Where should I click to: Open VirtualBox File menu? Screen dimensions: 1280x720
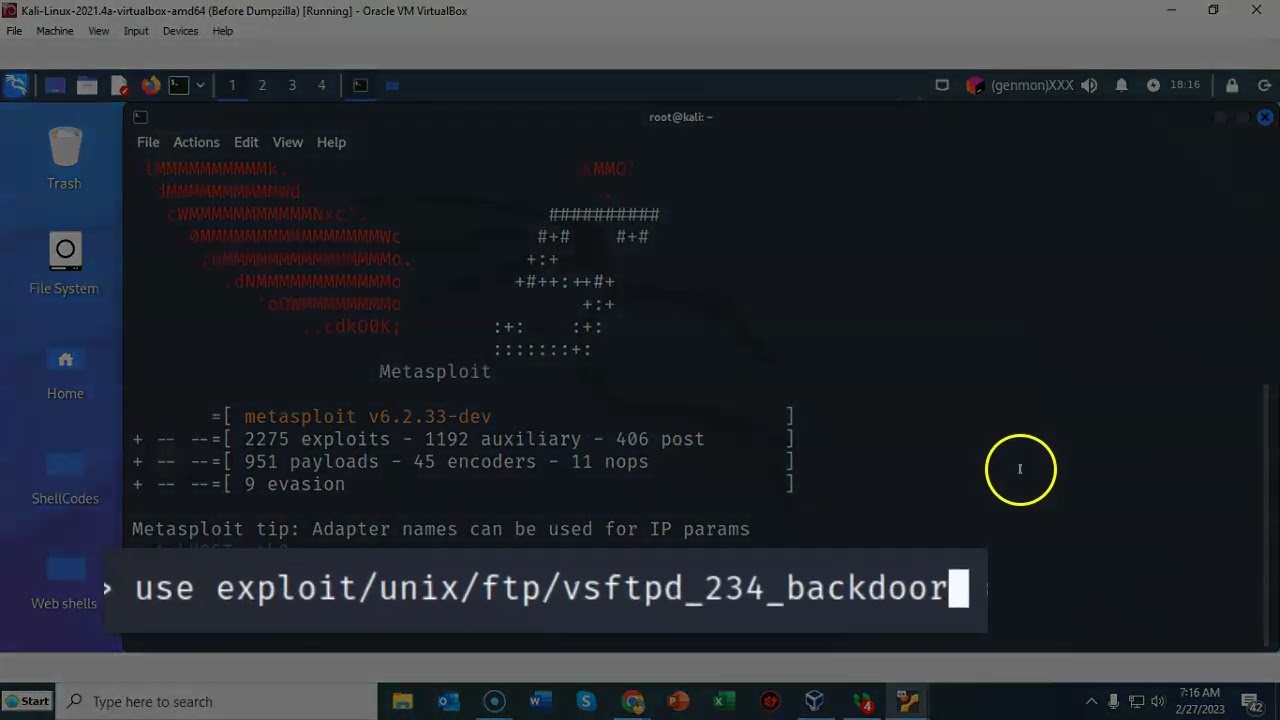[14, 31]
